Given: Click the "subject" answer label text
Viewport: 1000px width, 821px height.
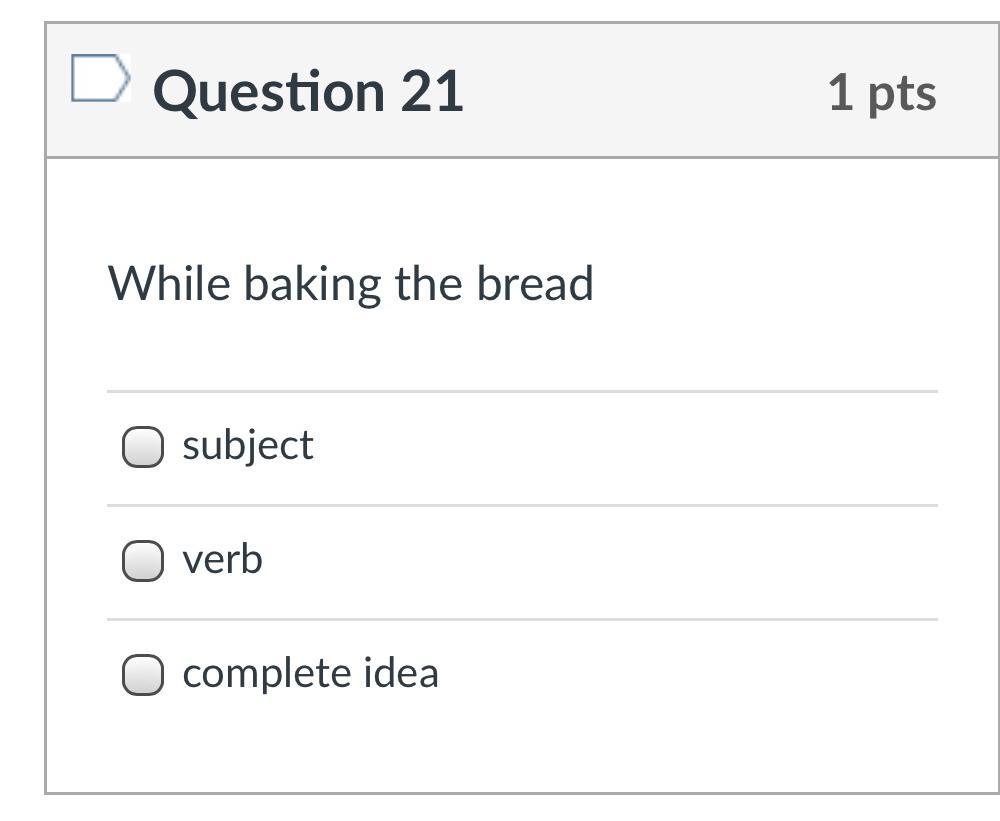Looking at the screenshot, I should [x=248, y=446].
